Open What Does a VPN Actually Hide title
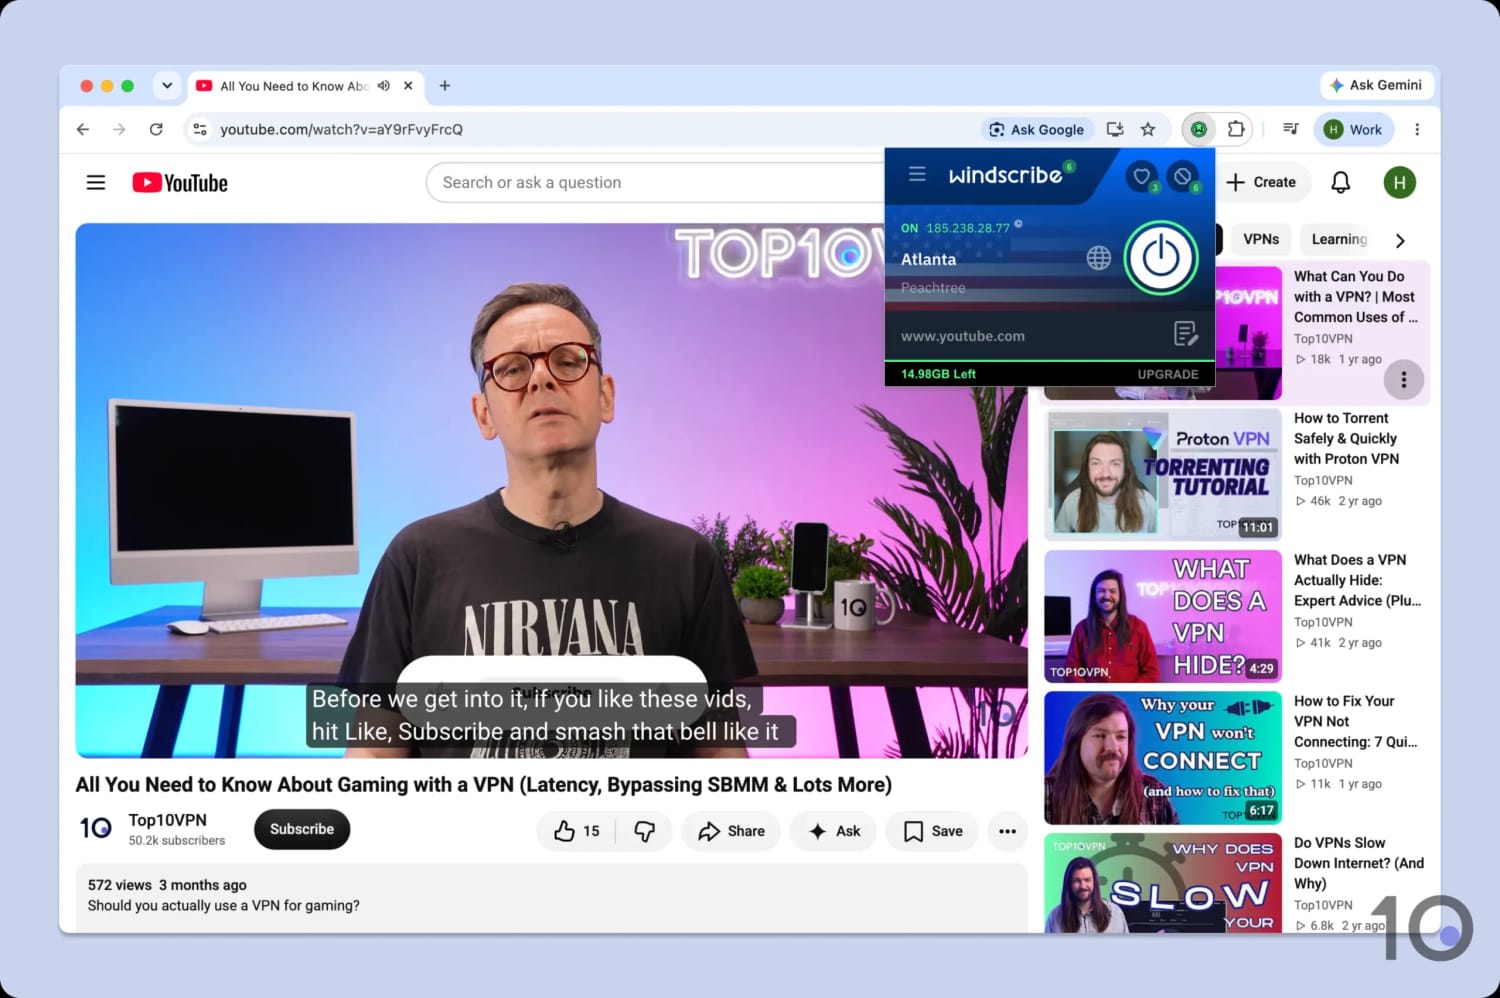Screen dimensions: 1500x998 1357,580
